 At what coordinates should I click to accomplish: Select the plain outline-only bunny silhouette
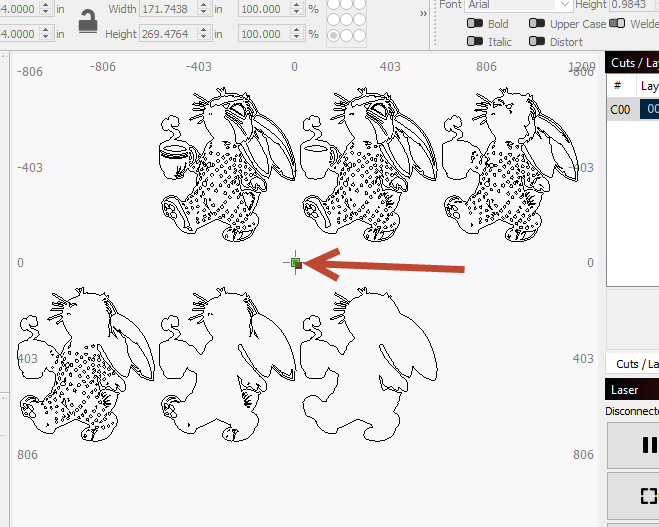click(x=369, y=365)
